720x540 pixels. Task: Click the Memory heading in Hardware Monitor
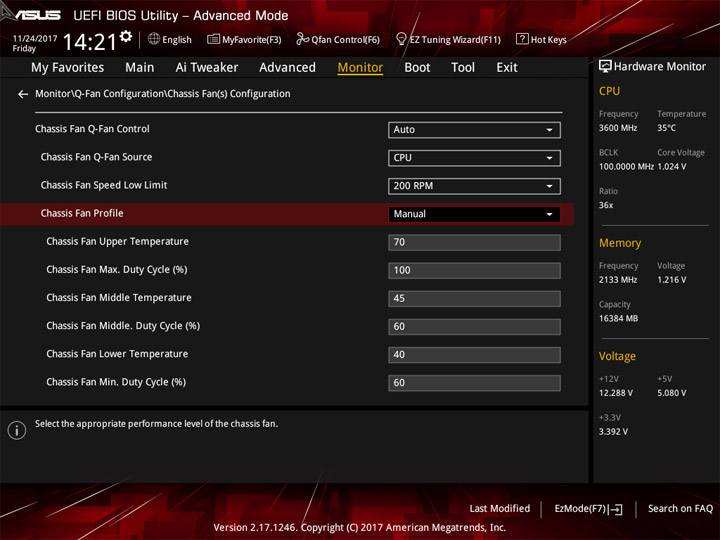620,243
